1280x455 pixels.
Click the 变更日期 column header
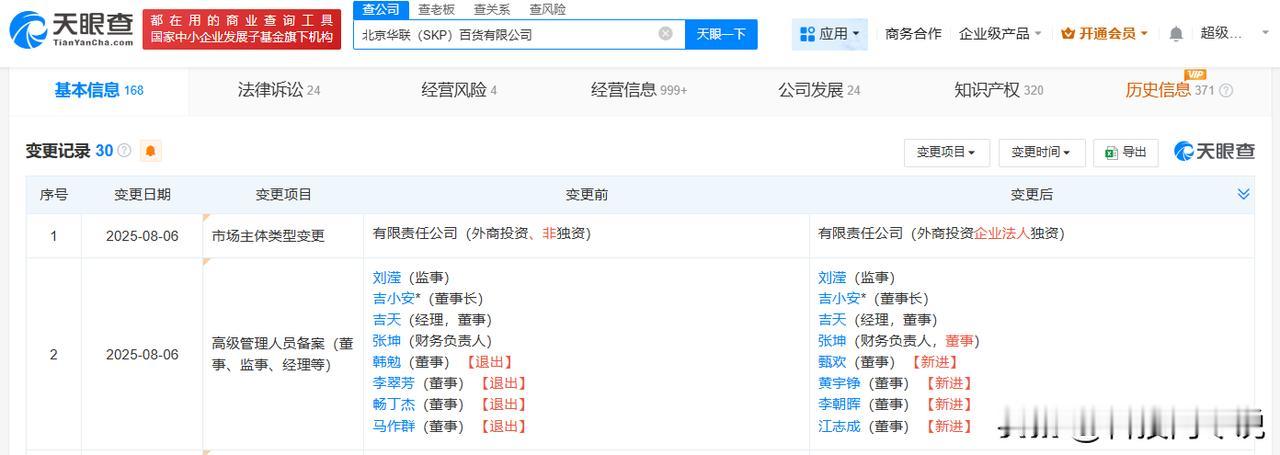[142, 195]
